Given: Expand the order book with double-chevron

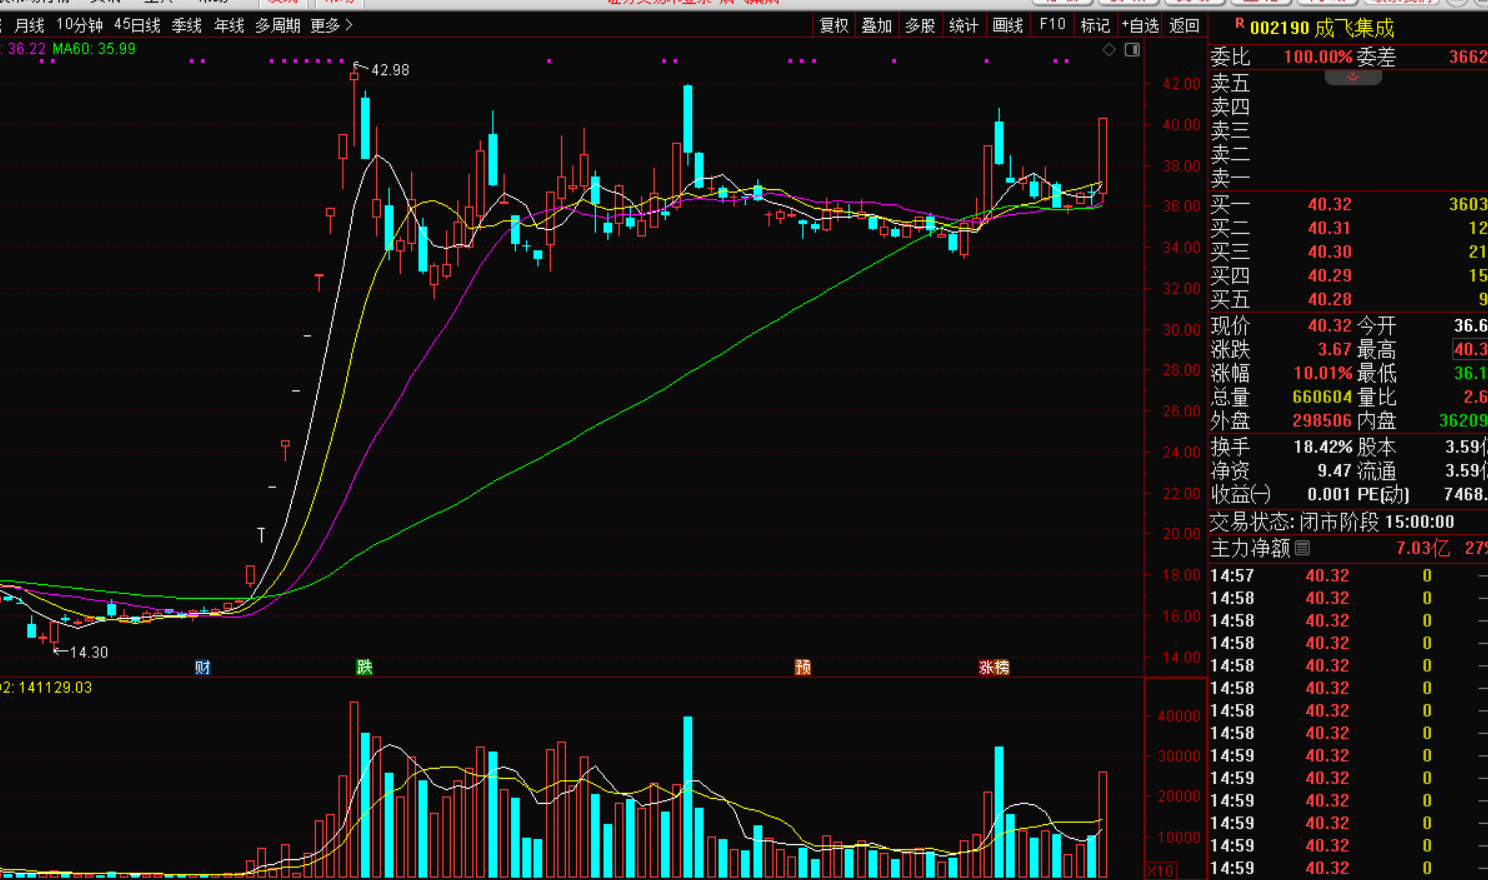Looking at the screenshot, I should (1352, 77).
